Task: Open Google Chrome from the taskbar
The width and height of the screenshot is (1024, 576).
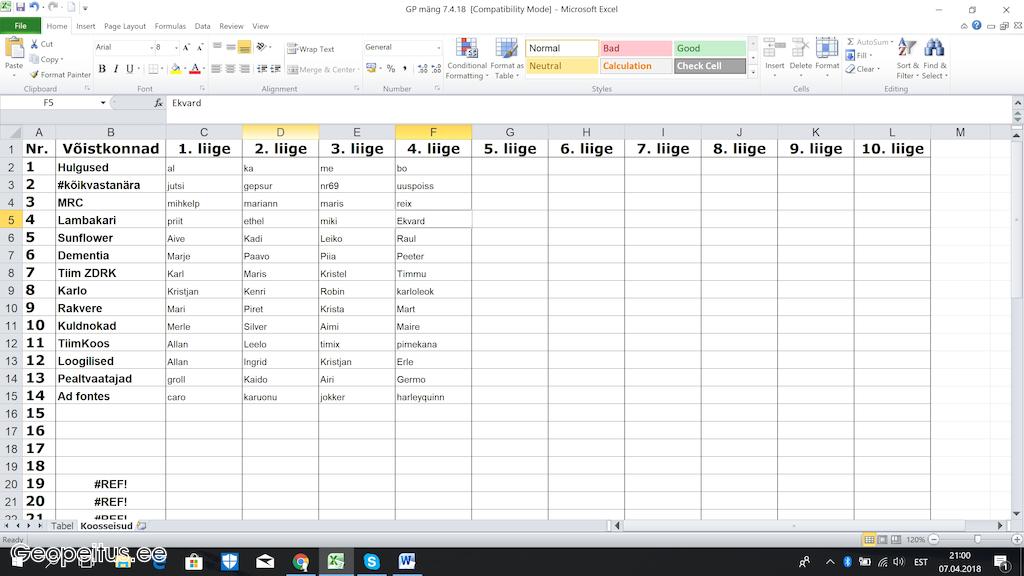Action: click(x=300, y=561)
